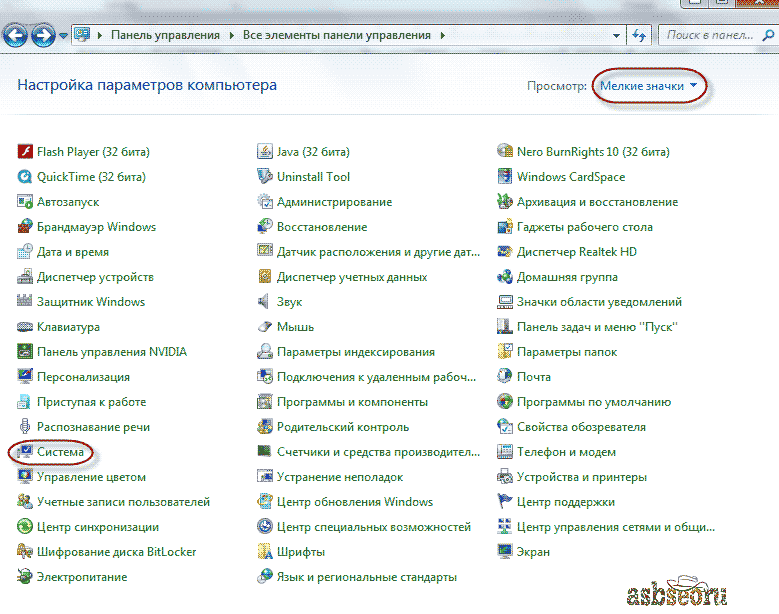Open Brandmauer Windows firewall icon
Image resolution: width=779 pixels, height=614 pixels.
coord(26,227)
